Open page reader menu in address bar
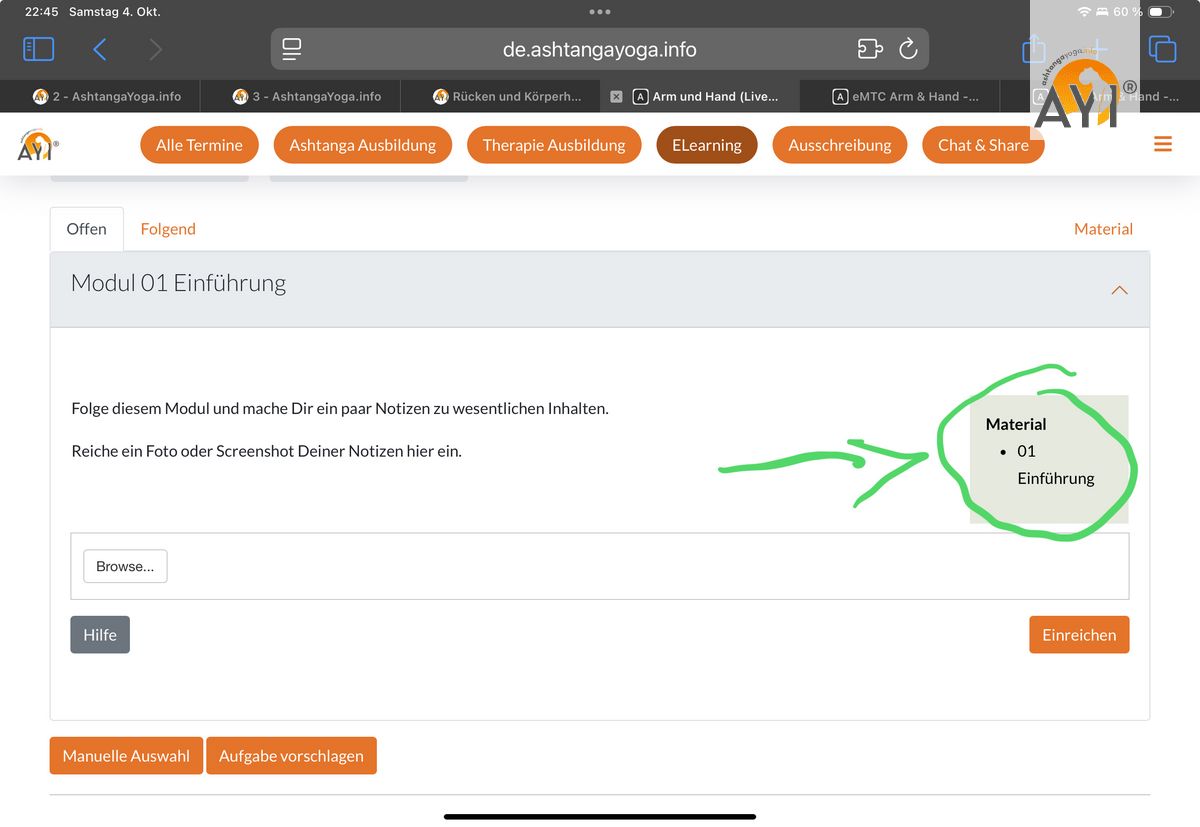The width and height of the screenshot is (1200, 827). click(292, 49)
